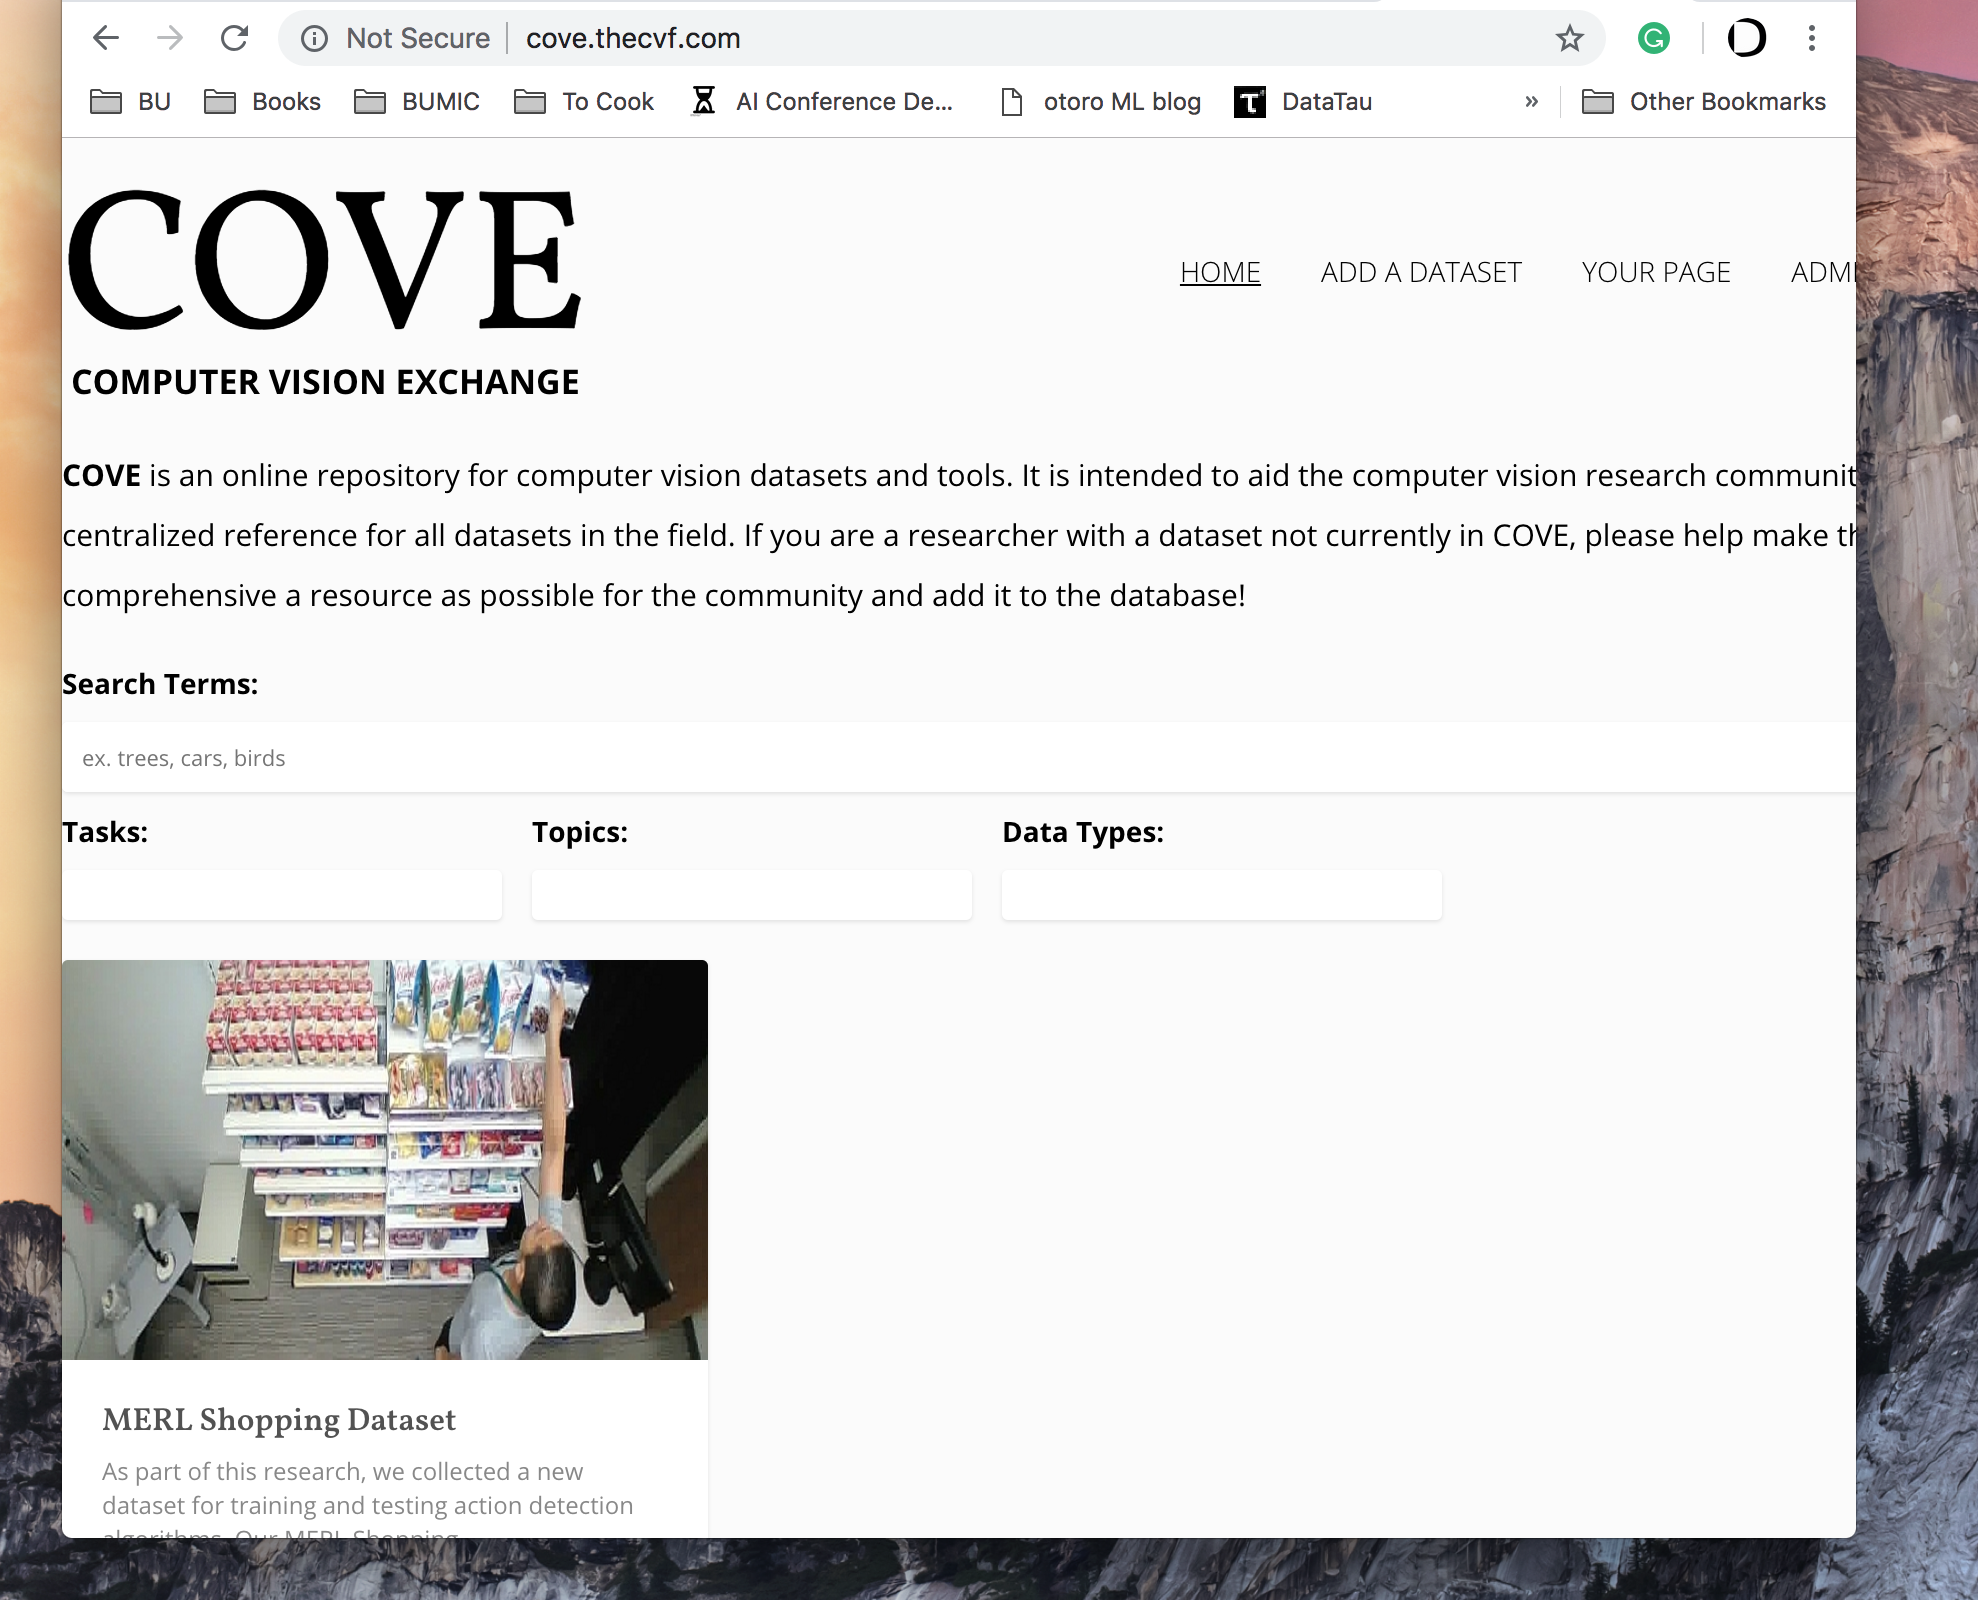The image size is (1978, 1600).
Task: Click the round profile icon in toolbar
Action: pos(1746,38)
